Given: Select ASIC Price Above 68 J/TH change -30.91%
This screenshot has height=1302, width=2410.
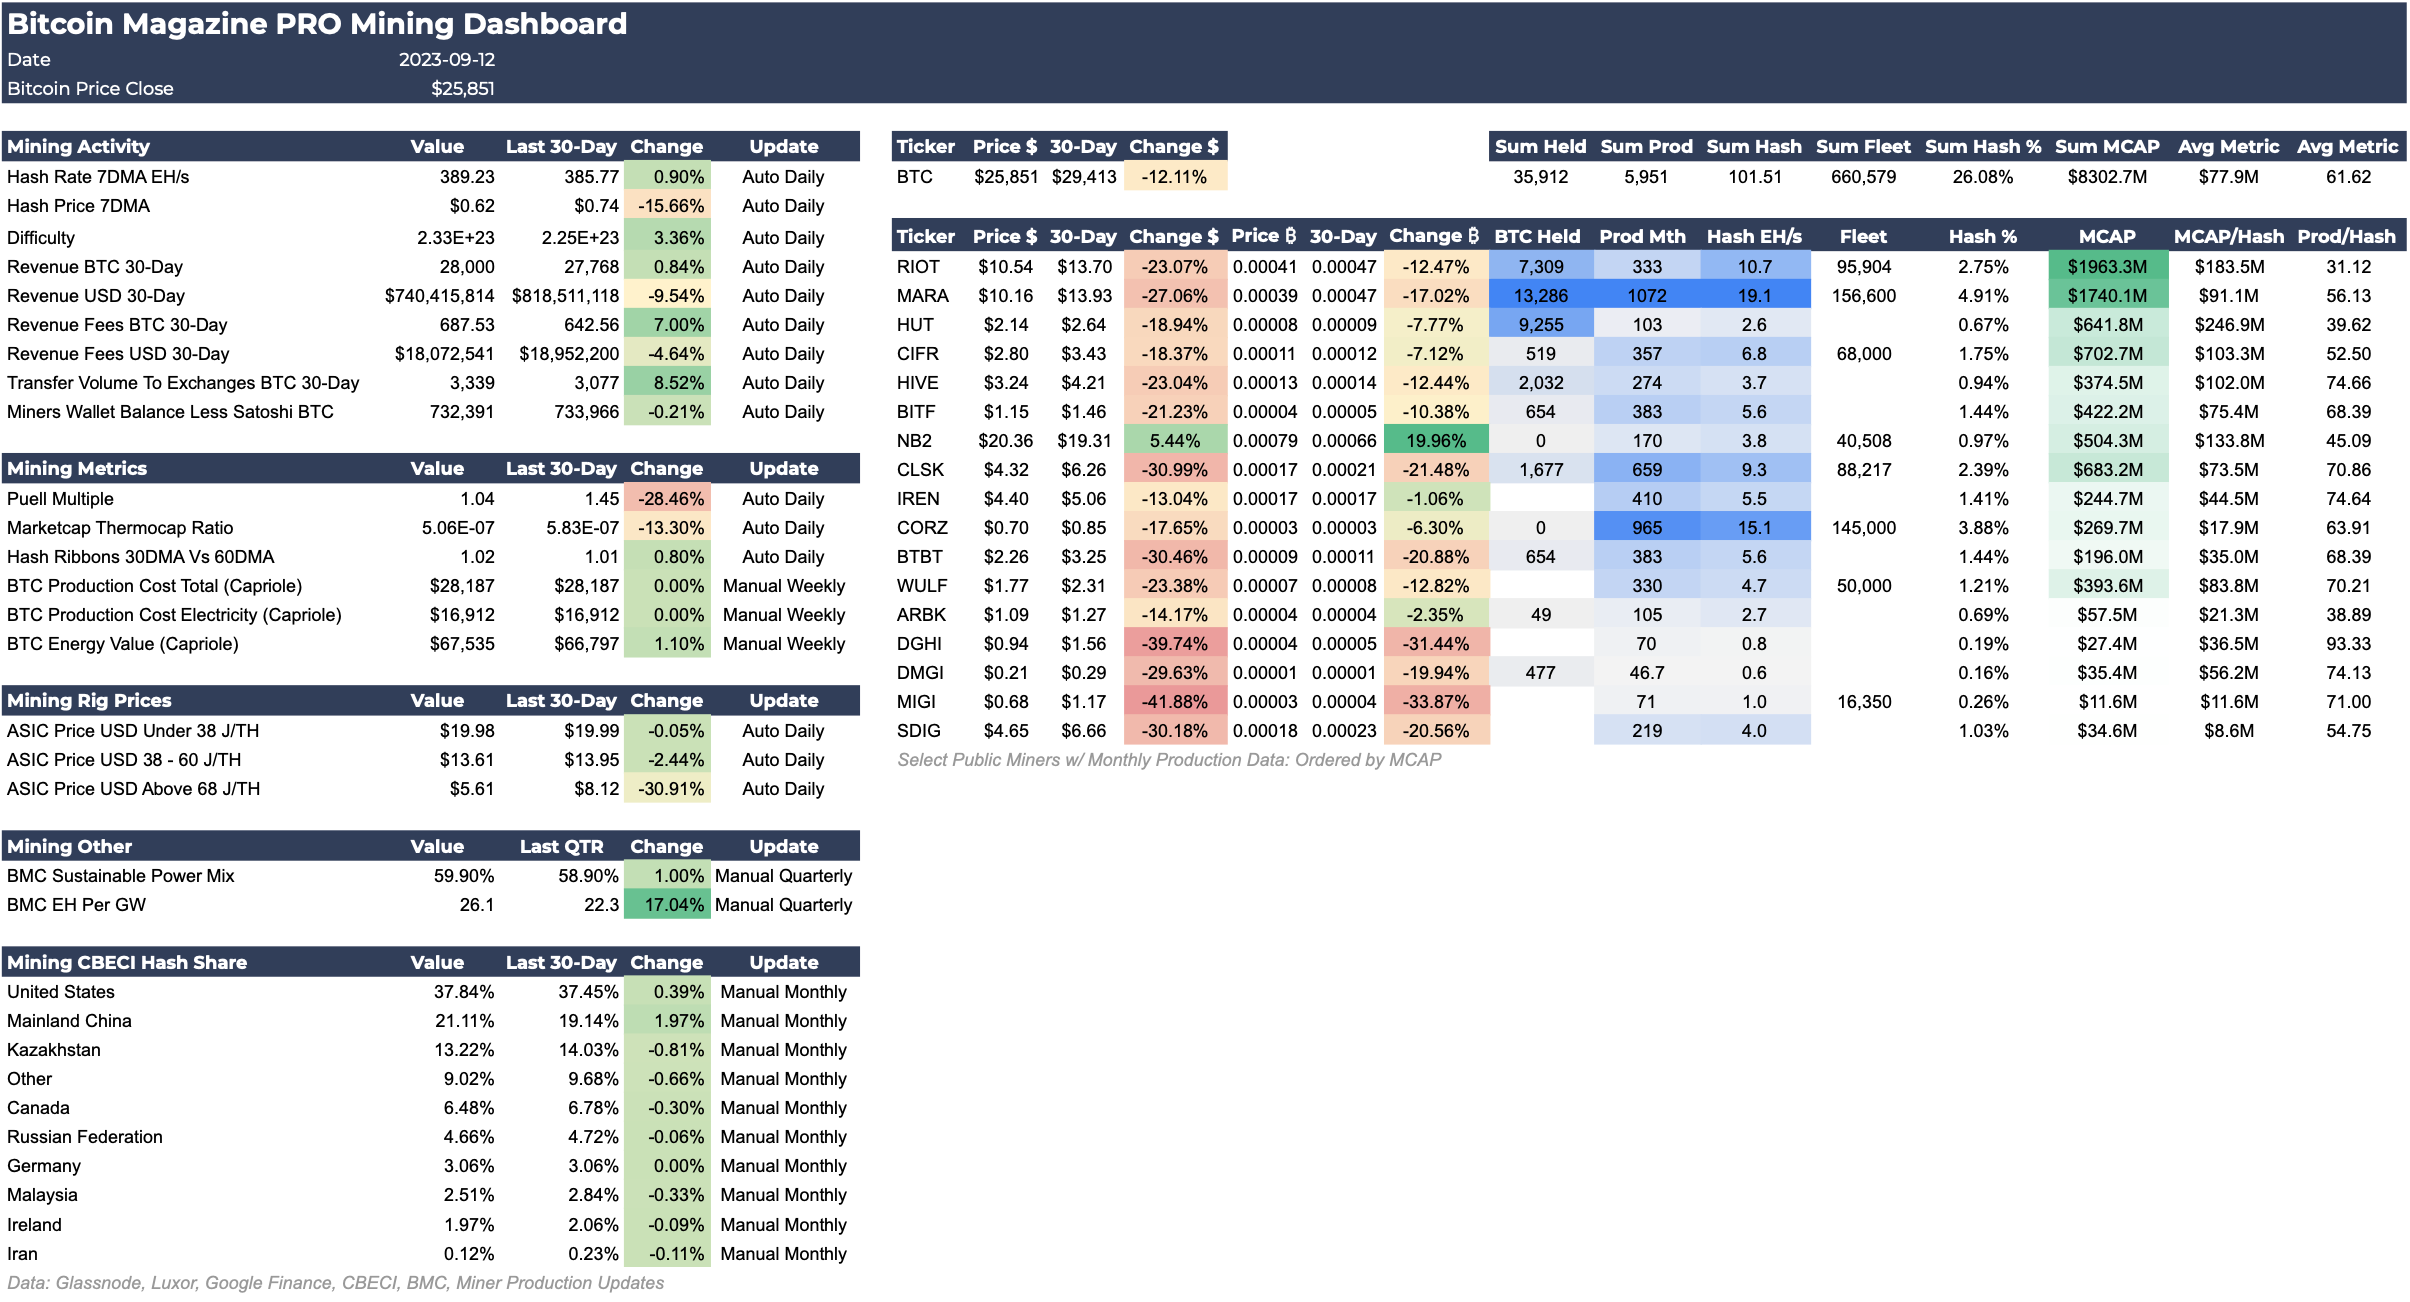Looking at the screenshot, I should point(667,789).
